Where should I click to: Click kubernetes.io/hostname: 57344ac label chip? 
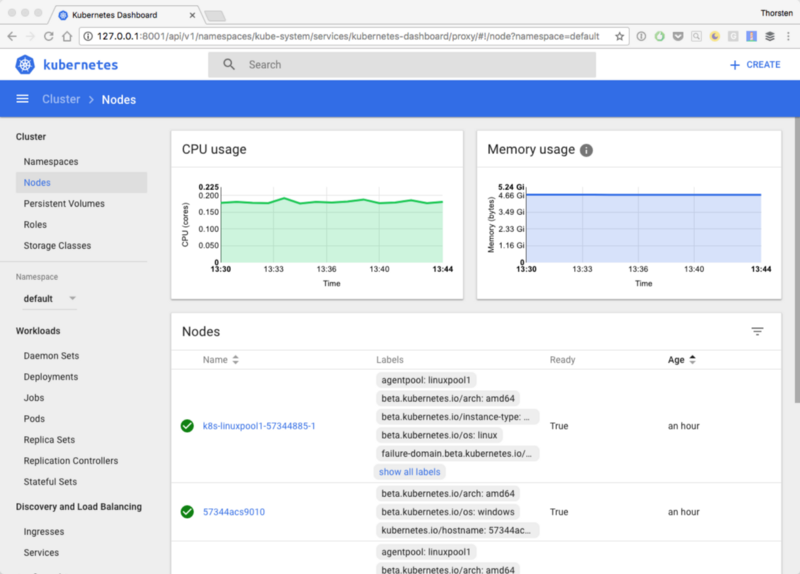tap(457, 530)
